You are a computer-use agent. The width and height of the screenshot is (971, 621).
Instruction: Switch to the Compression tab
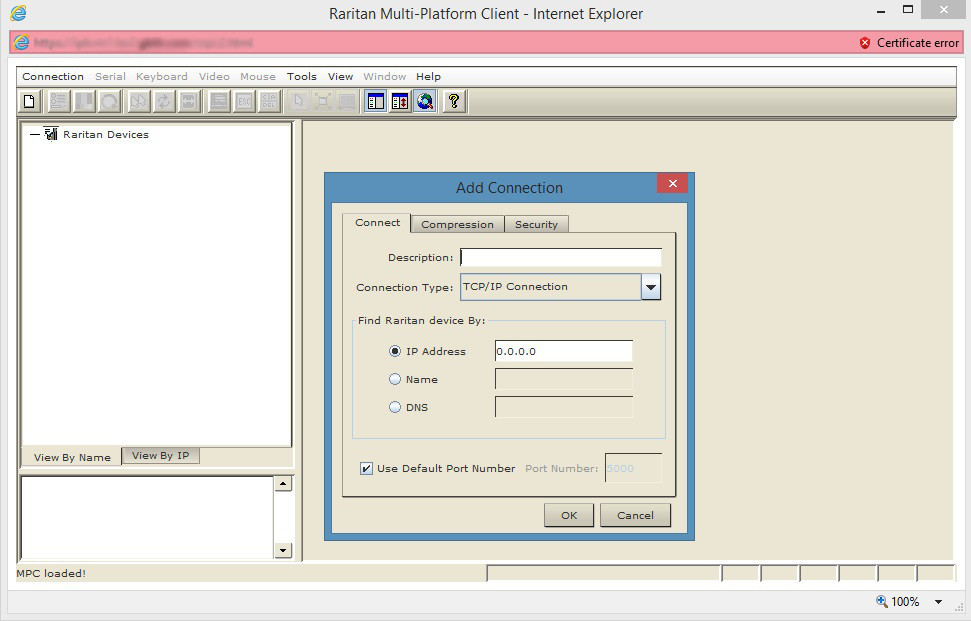pos(458,224)
